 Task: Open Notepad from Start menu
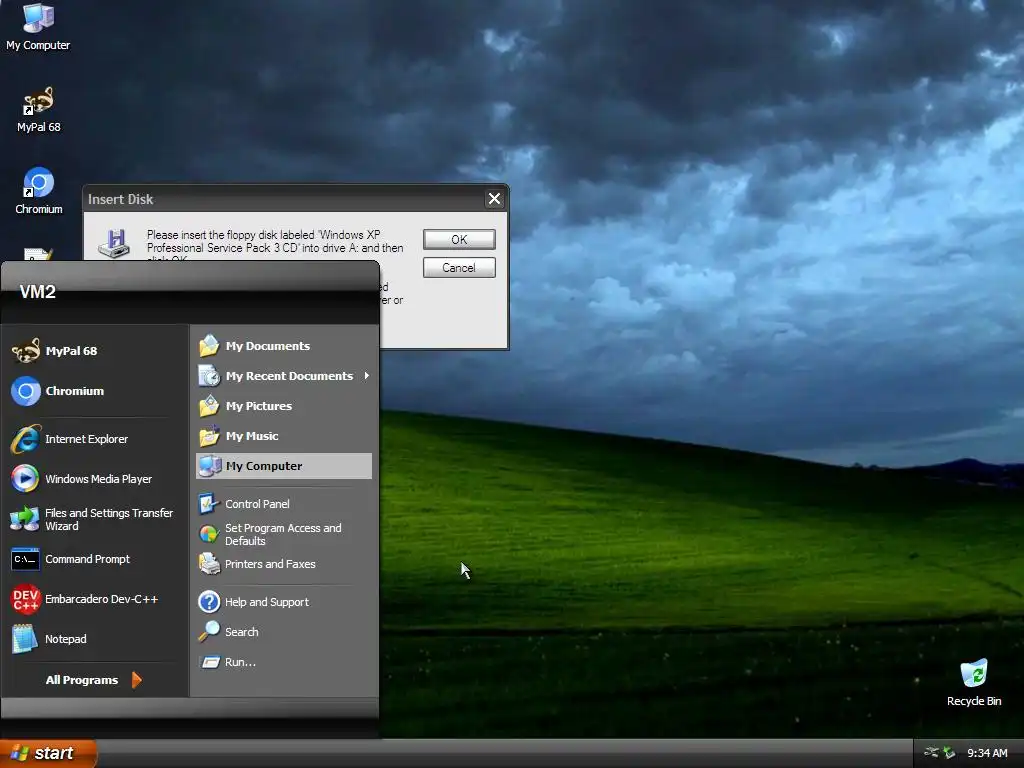coord(95,639)
